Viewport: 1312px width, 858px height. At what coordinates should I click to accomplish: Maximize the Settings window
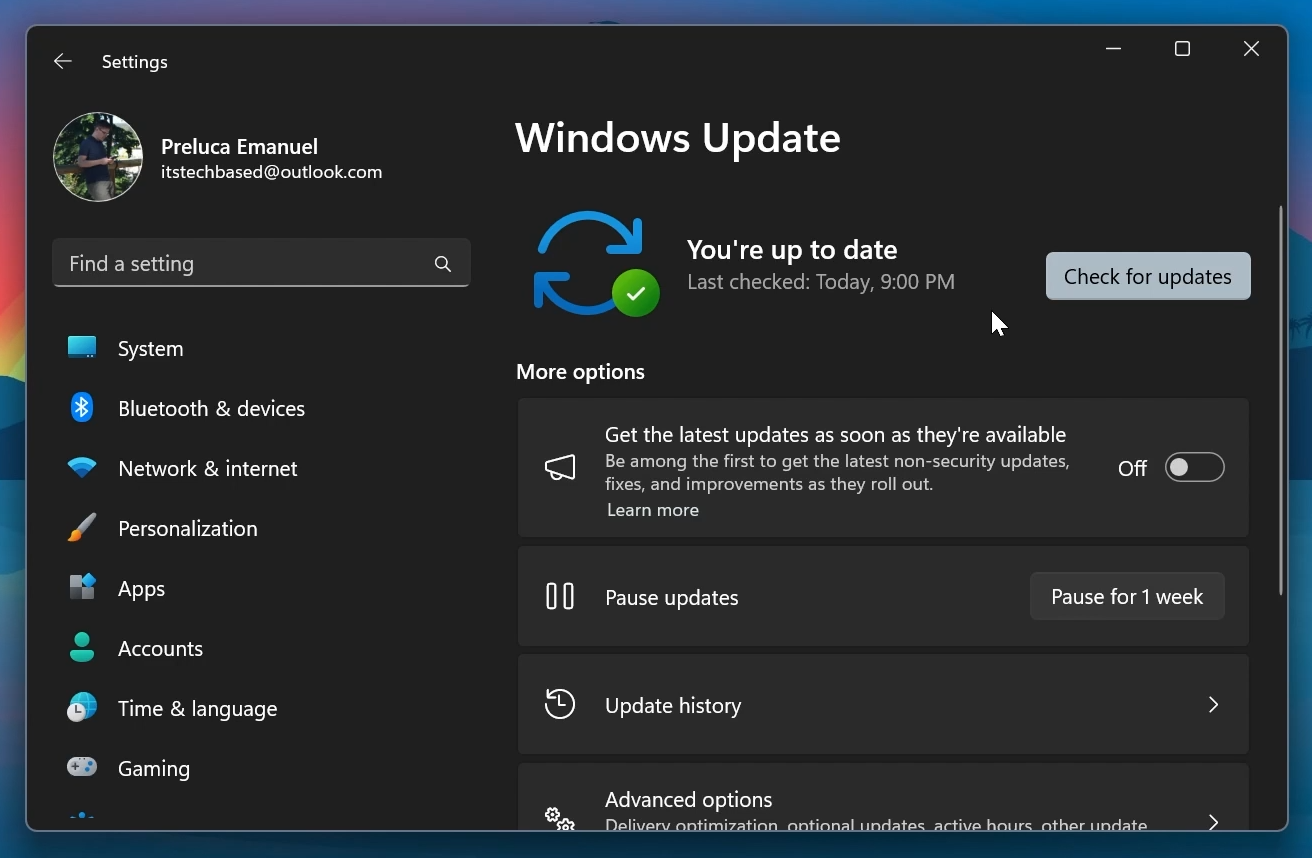[1182, 49]
